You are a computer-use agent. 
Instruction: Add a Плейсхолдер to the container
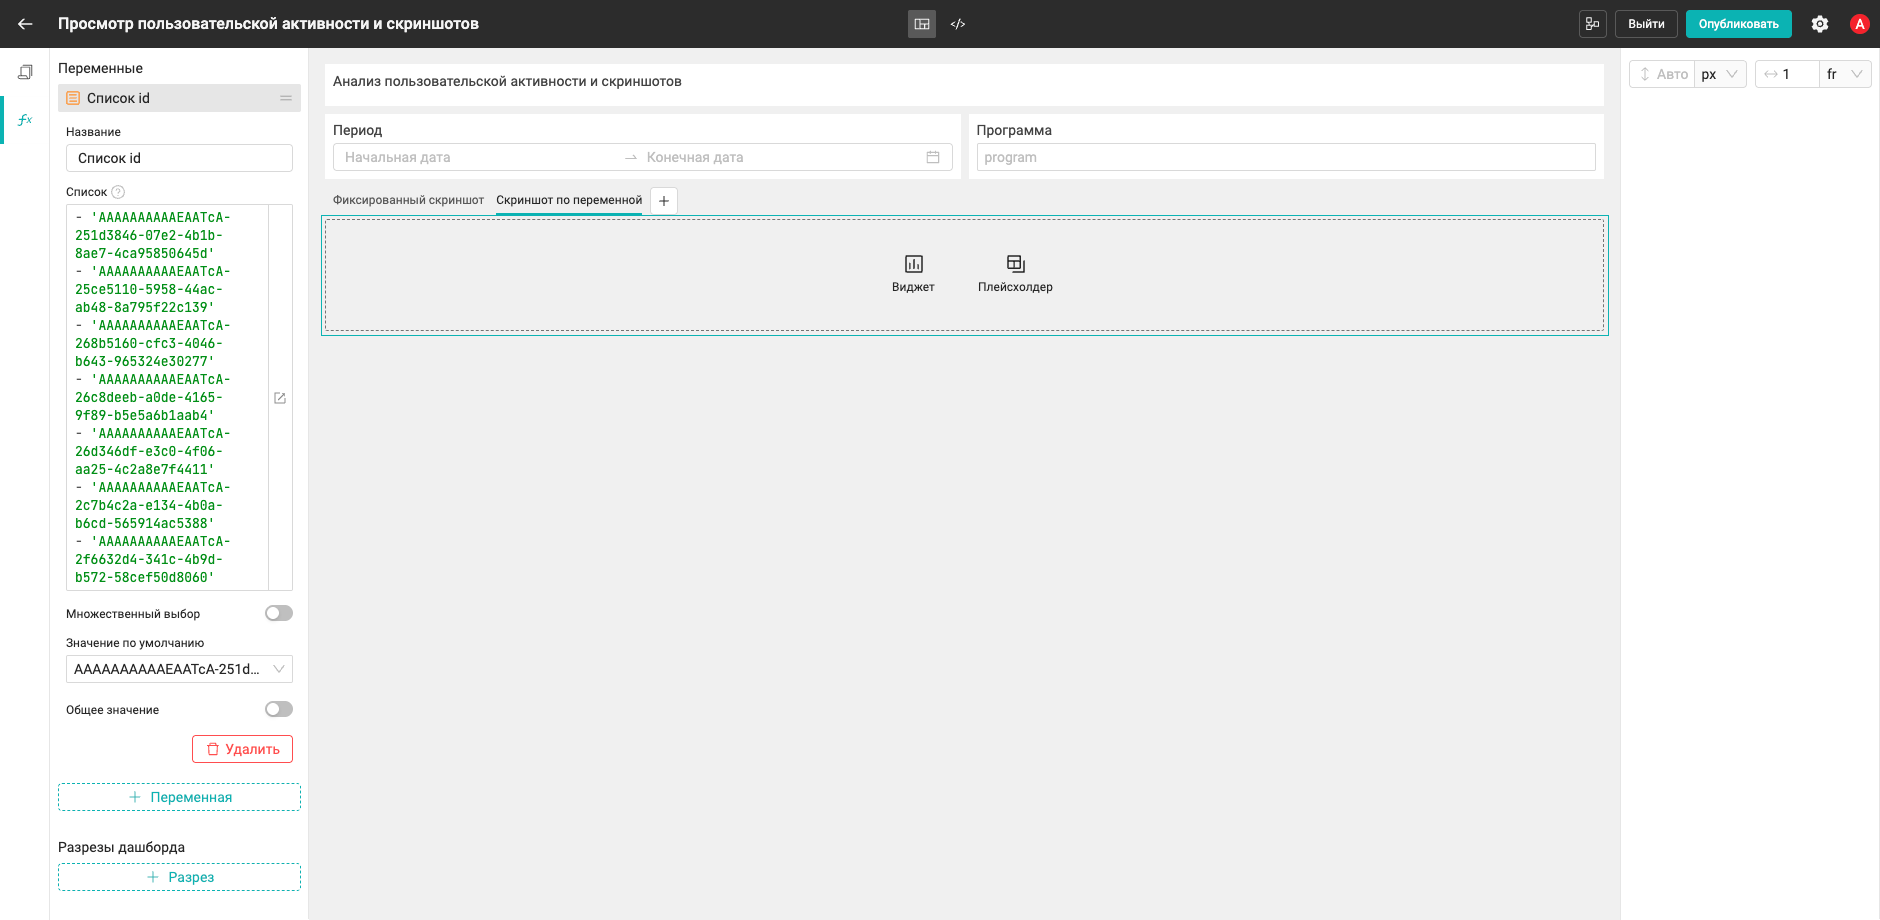coord(1015,273)
